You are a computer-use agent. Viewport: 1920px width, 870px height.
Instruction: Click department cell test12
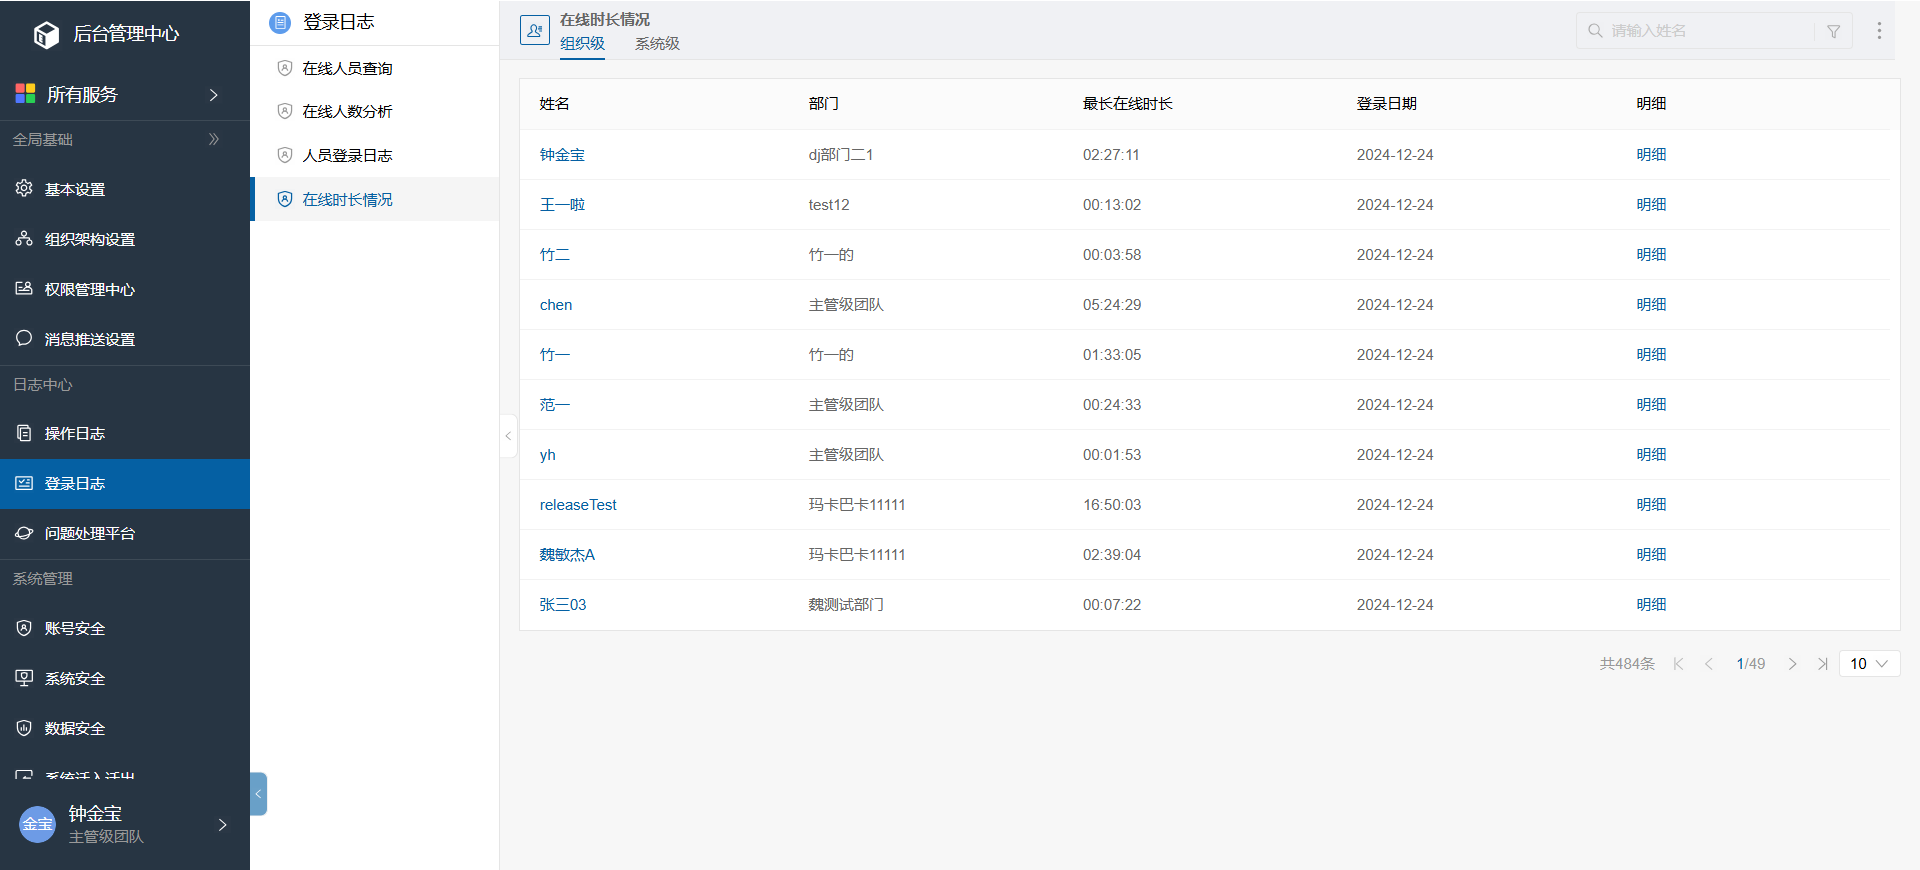click(829, 205)
